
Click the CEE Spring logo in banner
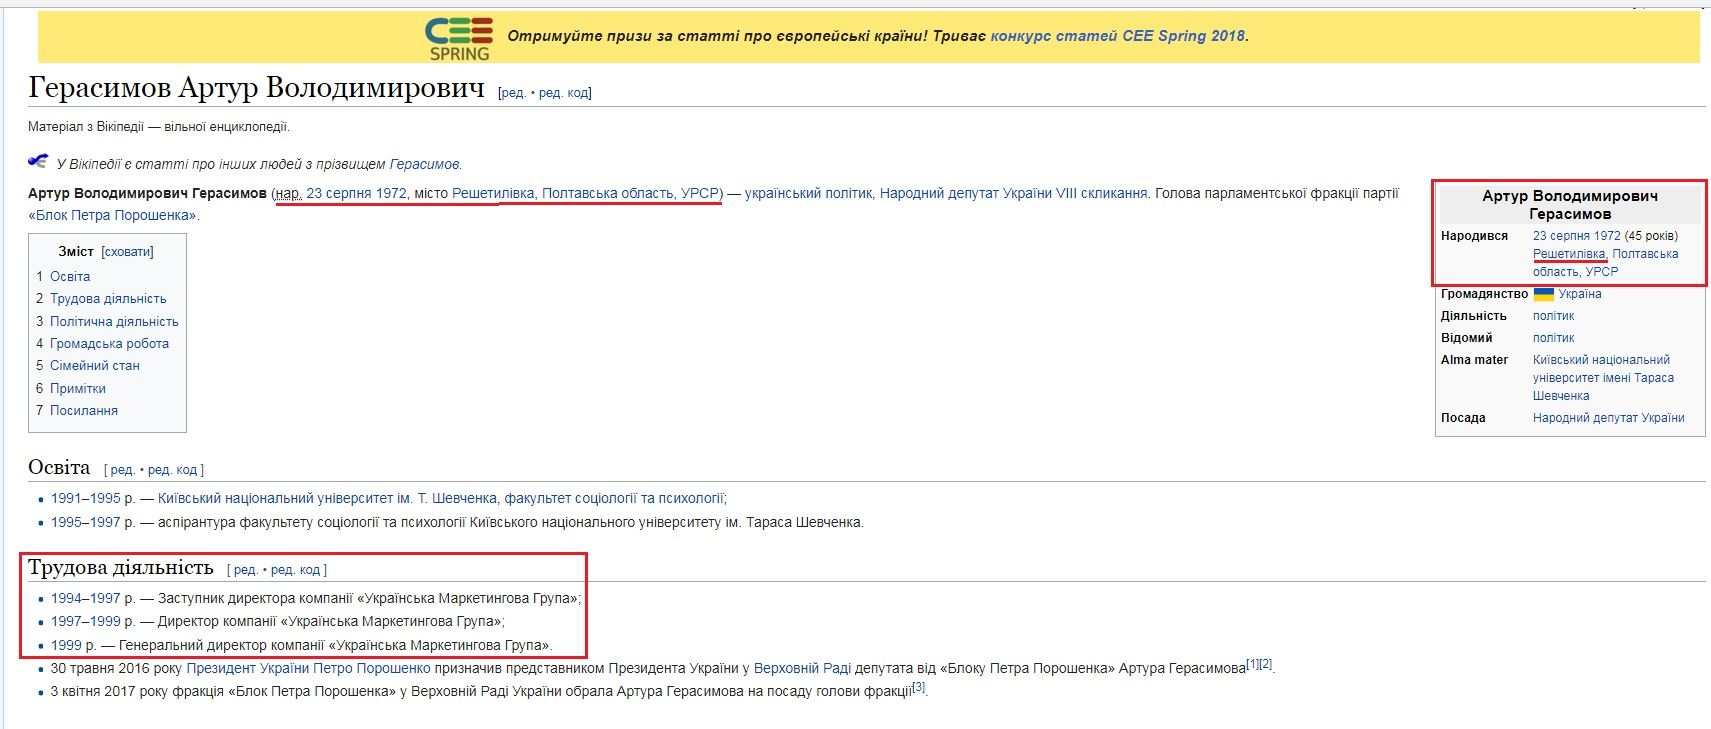(459, 38)
